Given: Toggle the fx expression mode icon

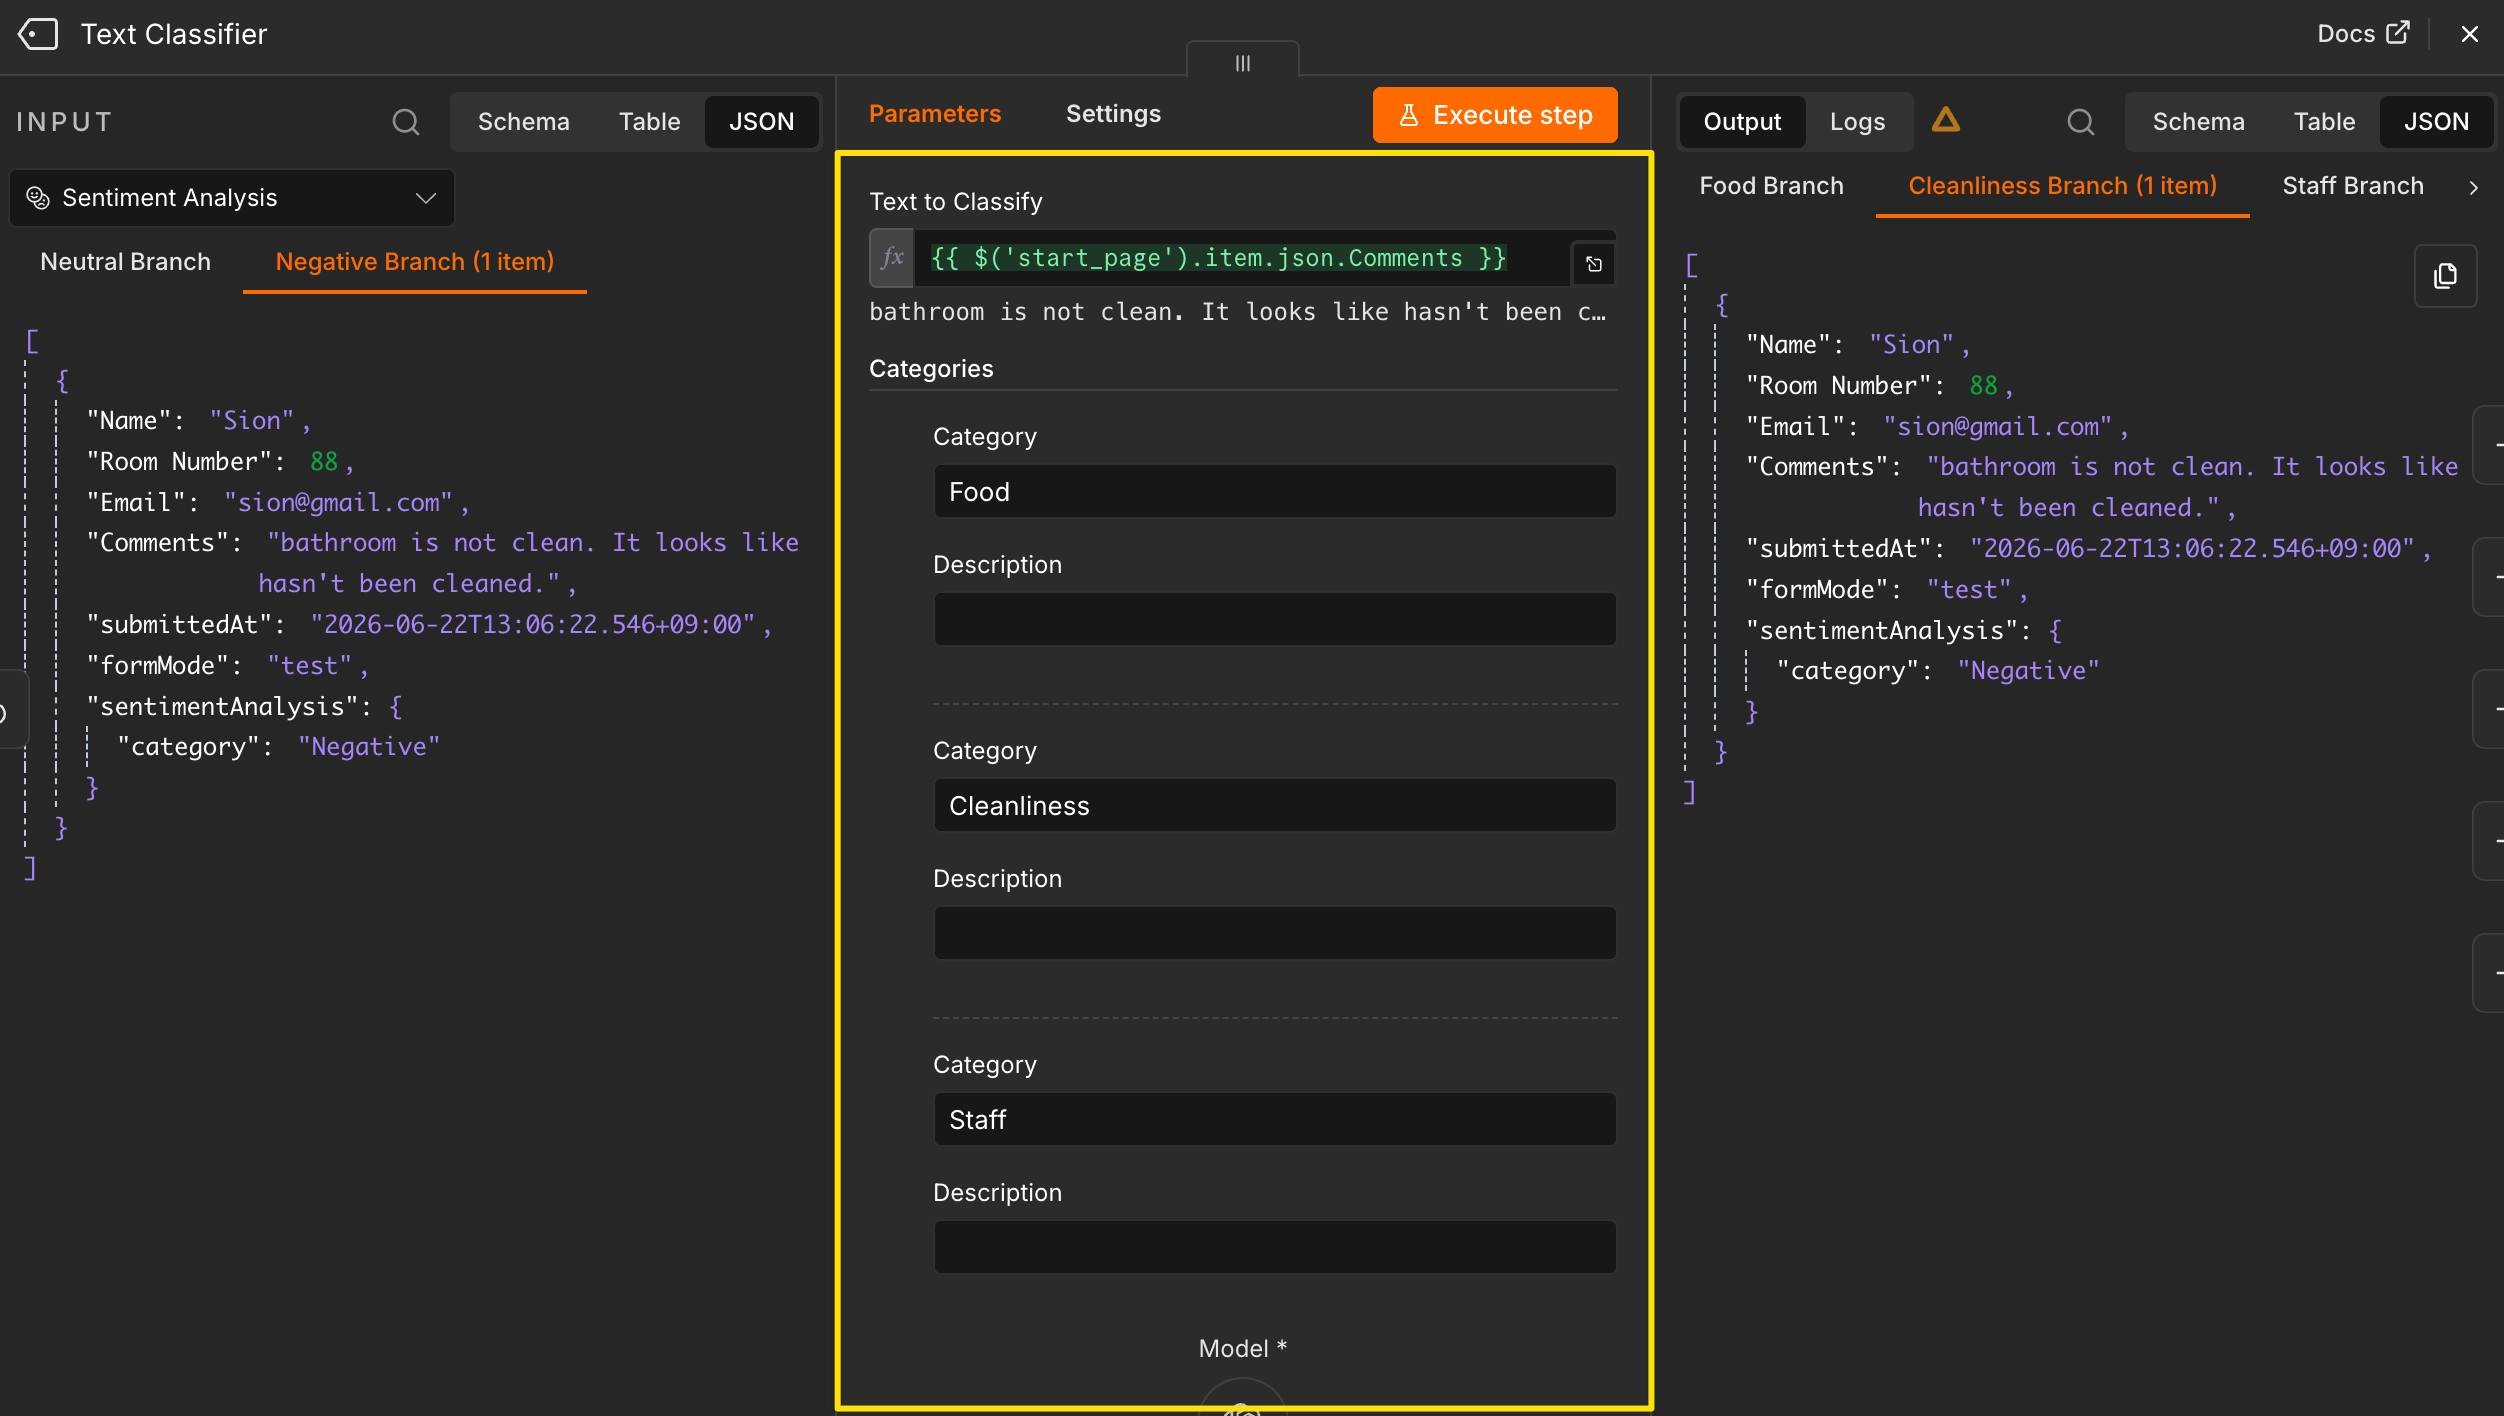Looking at the screenshot, I should 891,258.
